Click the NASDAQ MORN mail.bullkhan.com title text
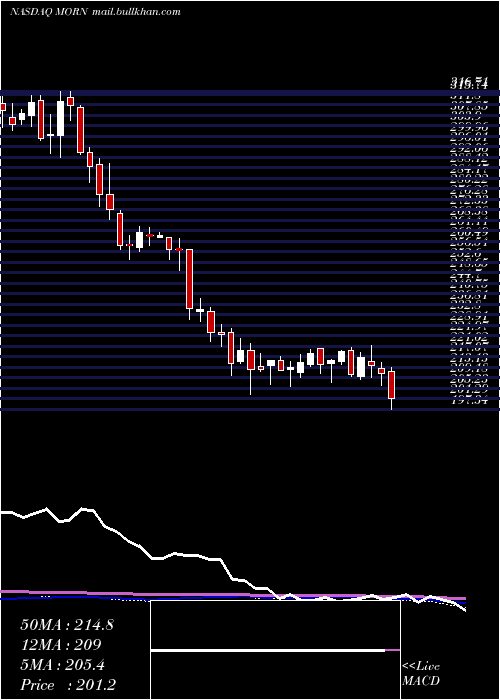500x700 pixels. pos(95,12)
